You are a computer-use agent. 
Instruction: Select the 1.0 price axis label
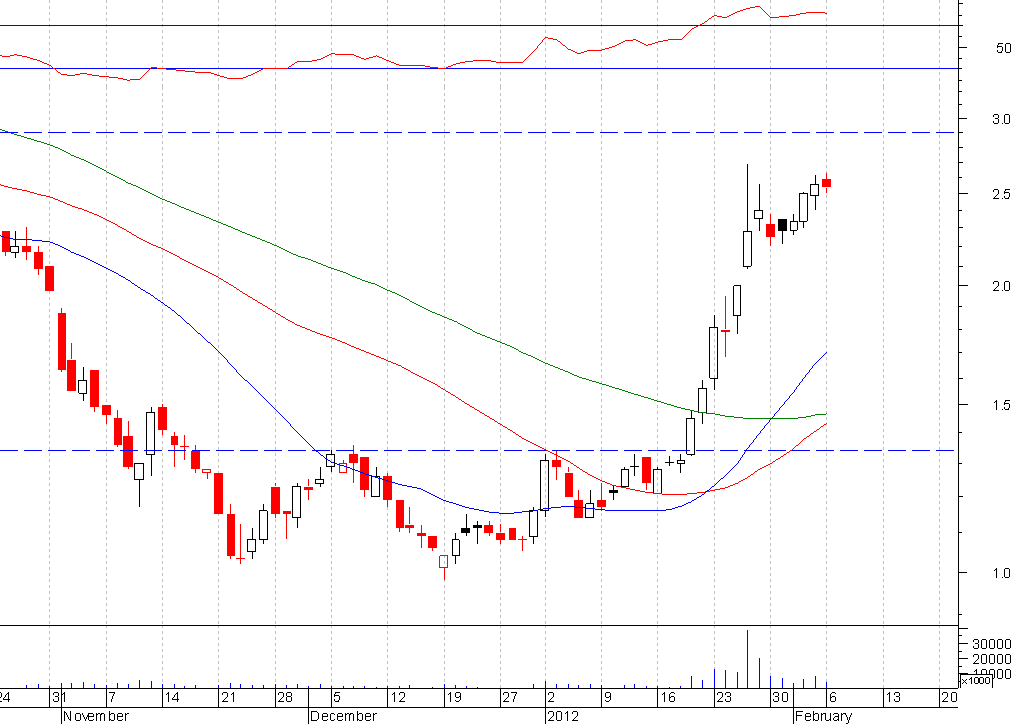tap(1001, 573)
